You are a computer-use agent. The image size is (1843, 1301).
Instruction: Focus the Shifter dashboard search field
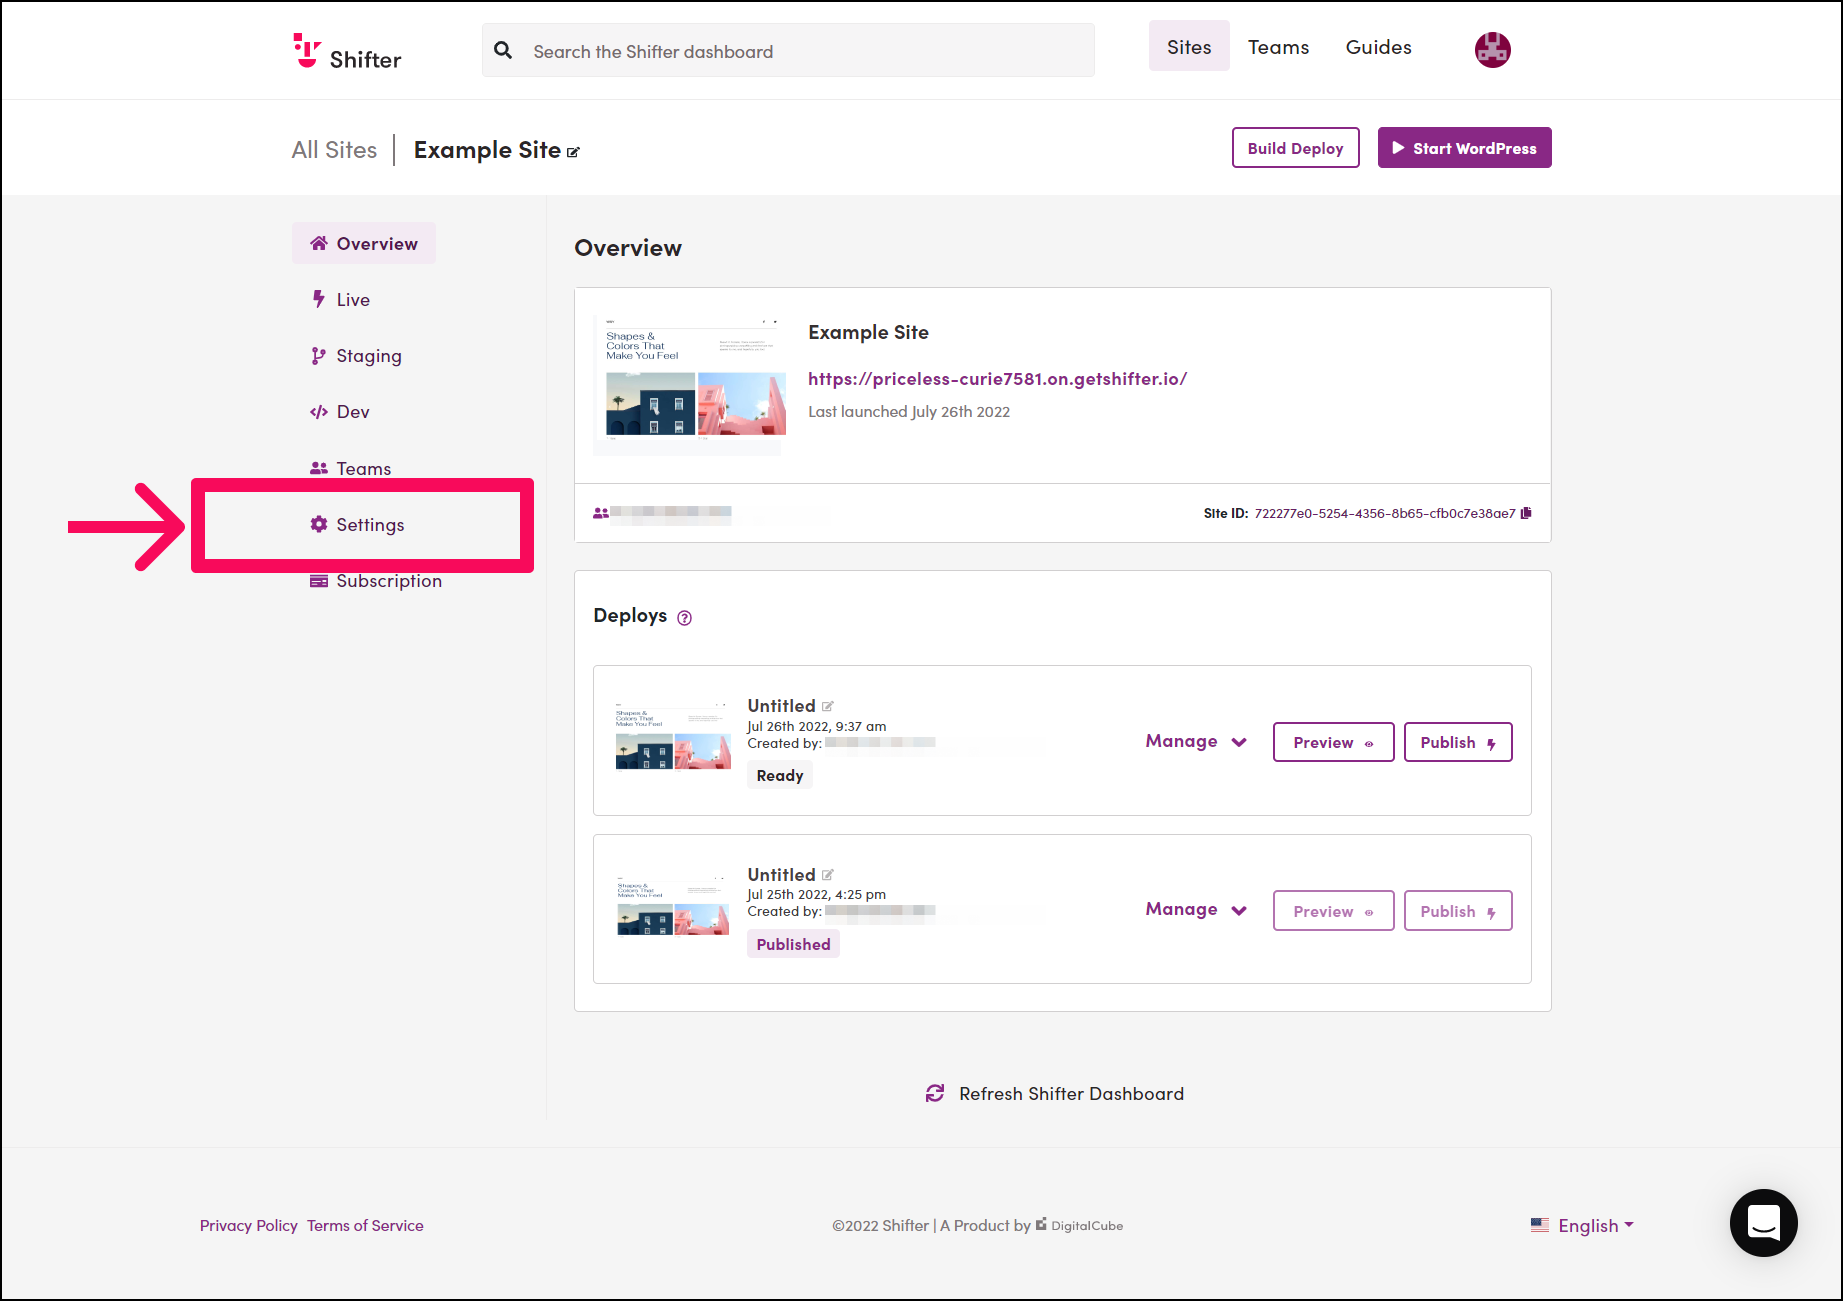click(x=788, y=50)
